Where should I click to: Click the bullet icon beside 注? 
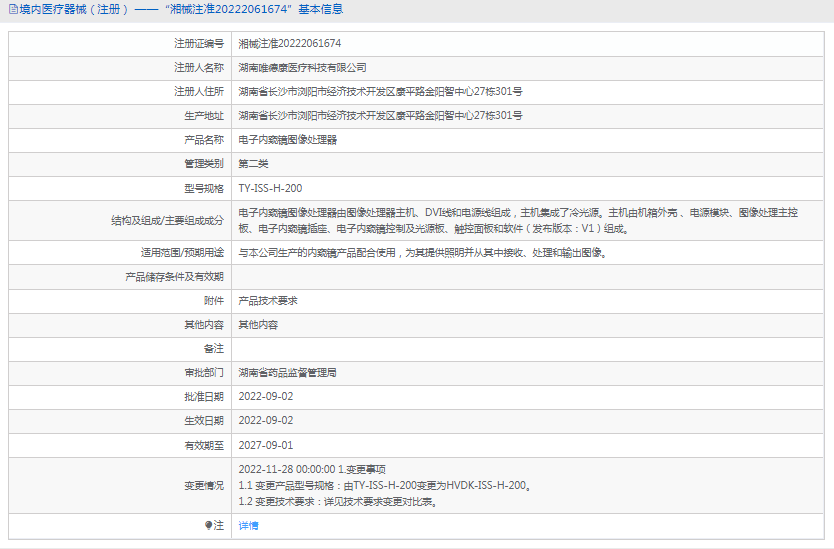coord(208,526)
